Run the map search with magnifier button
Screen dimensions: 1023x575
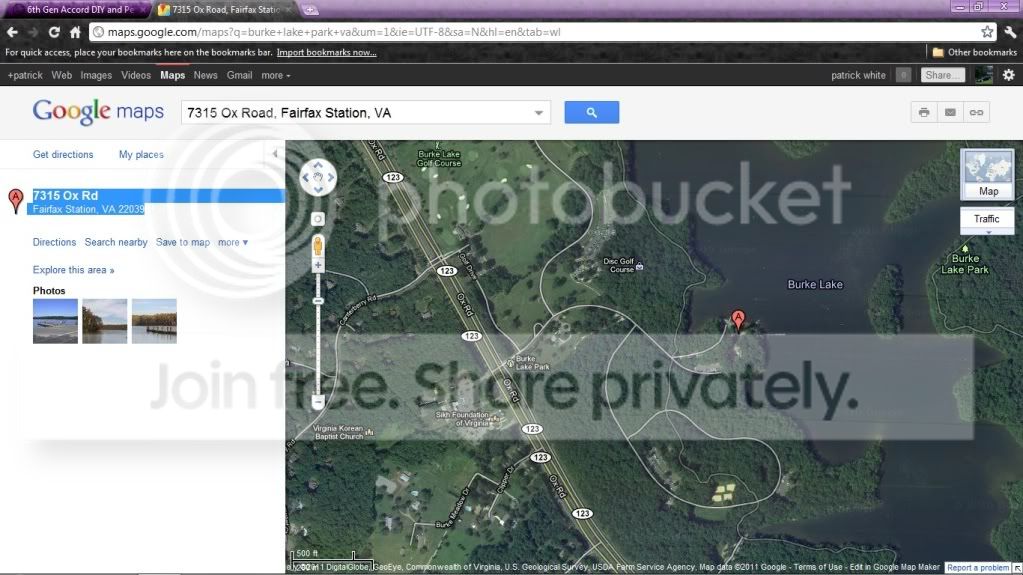click(x=591, y=112)
